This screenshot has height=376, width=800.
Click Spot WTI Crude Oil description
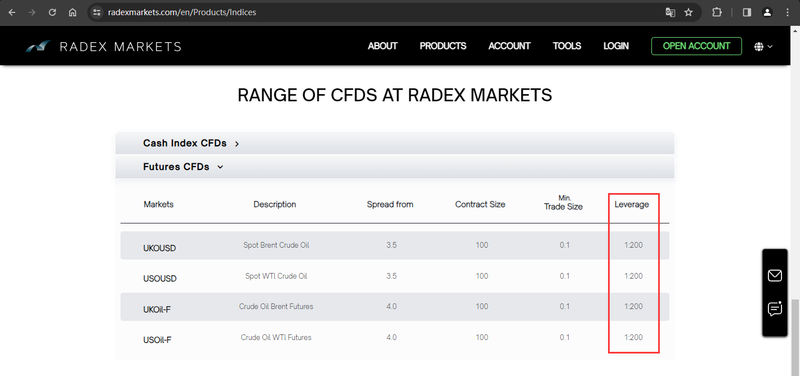(276, 276)
